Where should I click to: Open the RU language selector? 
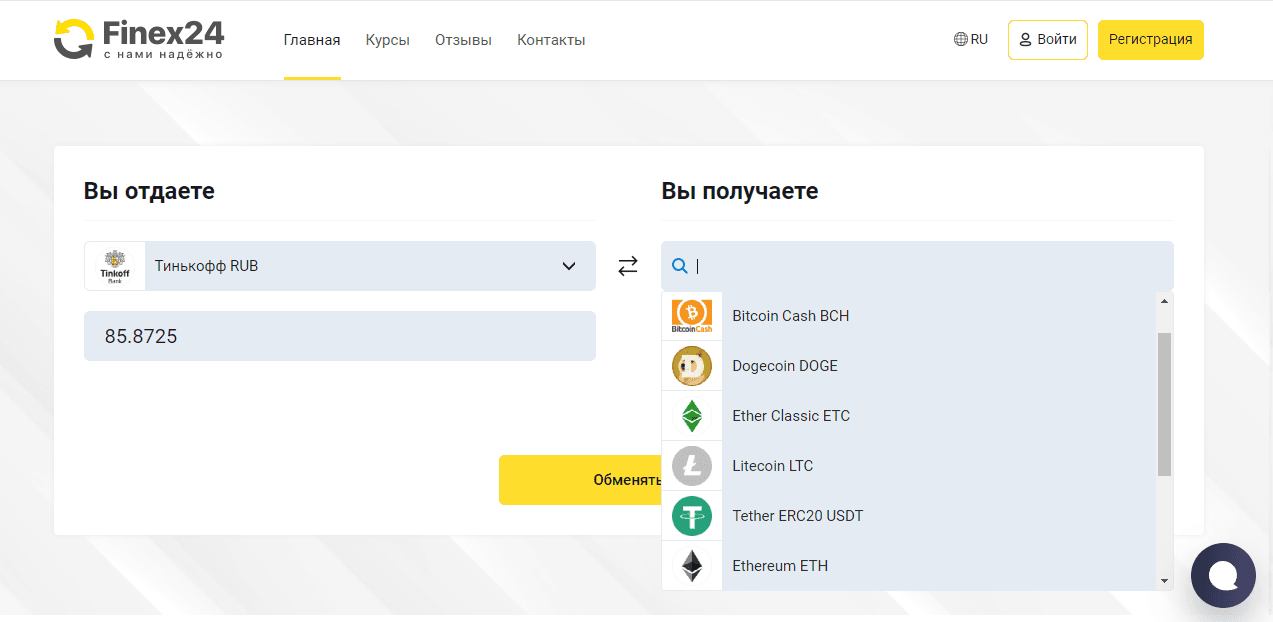point(971,40)
